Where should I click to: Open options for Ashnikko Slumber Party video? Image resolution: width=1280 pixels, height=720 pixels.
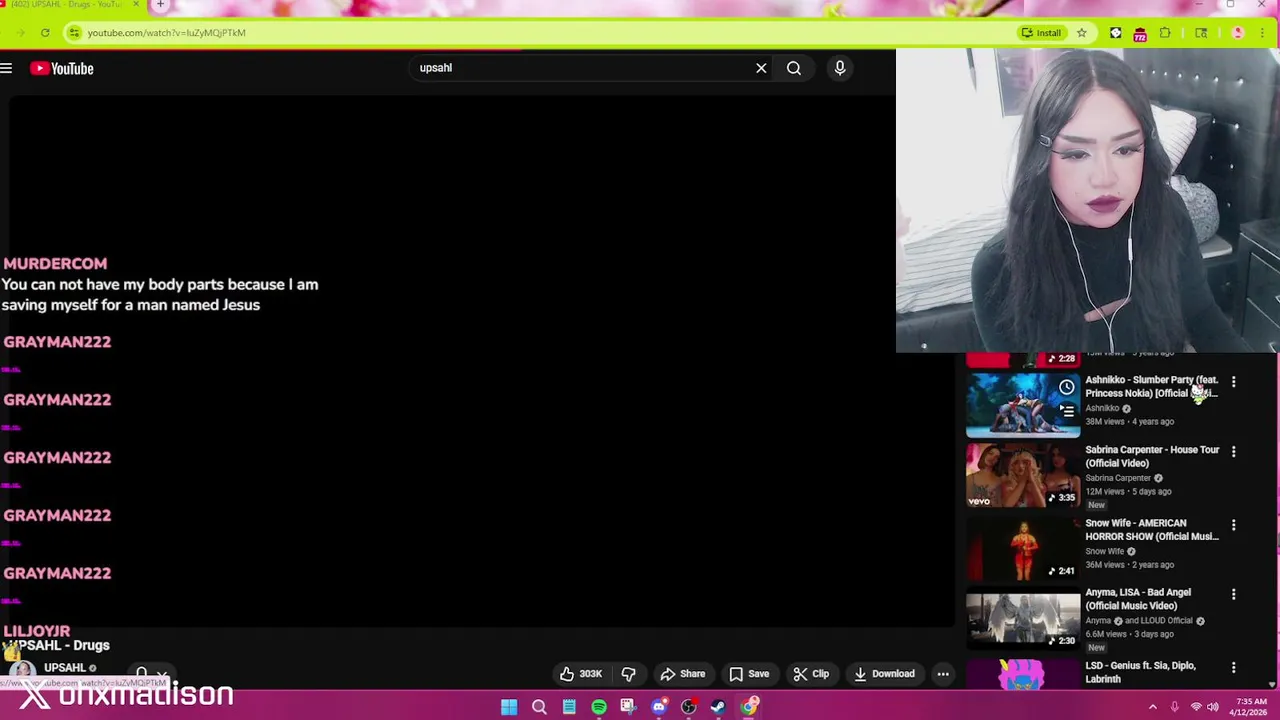(x=1233, y=382)
